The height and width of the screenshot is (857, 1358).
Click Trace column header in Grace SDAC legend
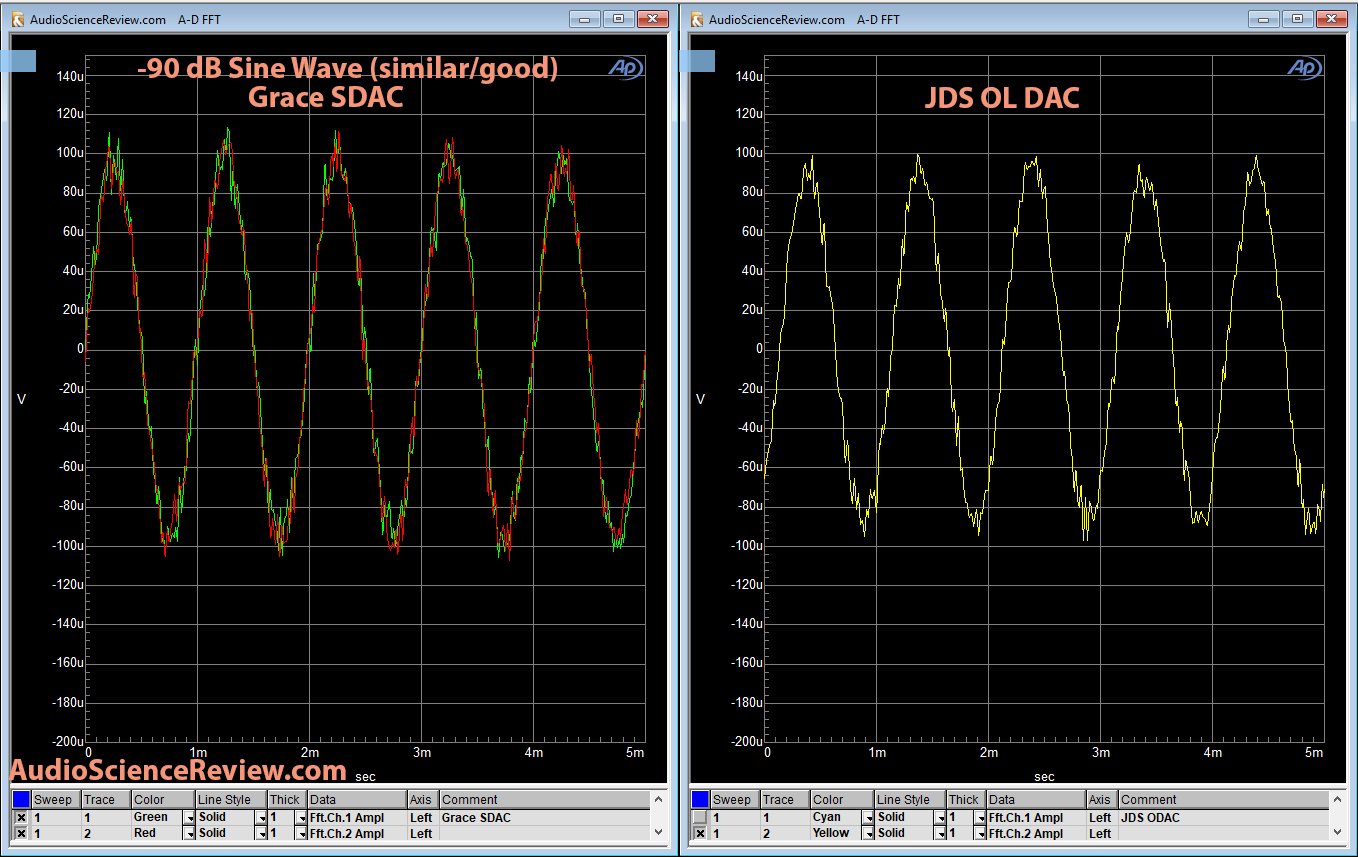106,799
